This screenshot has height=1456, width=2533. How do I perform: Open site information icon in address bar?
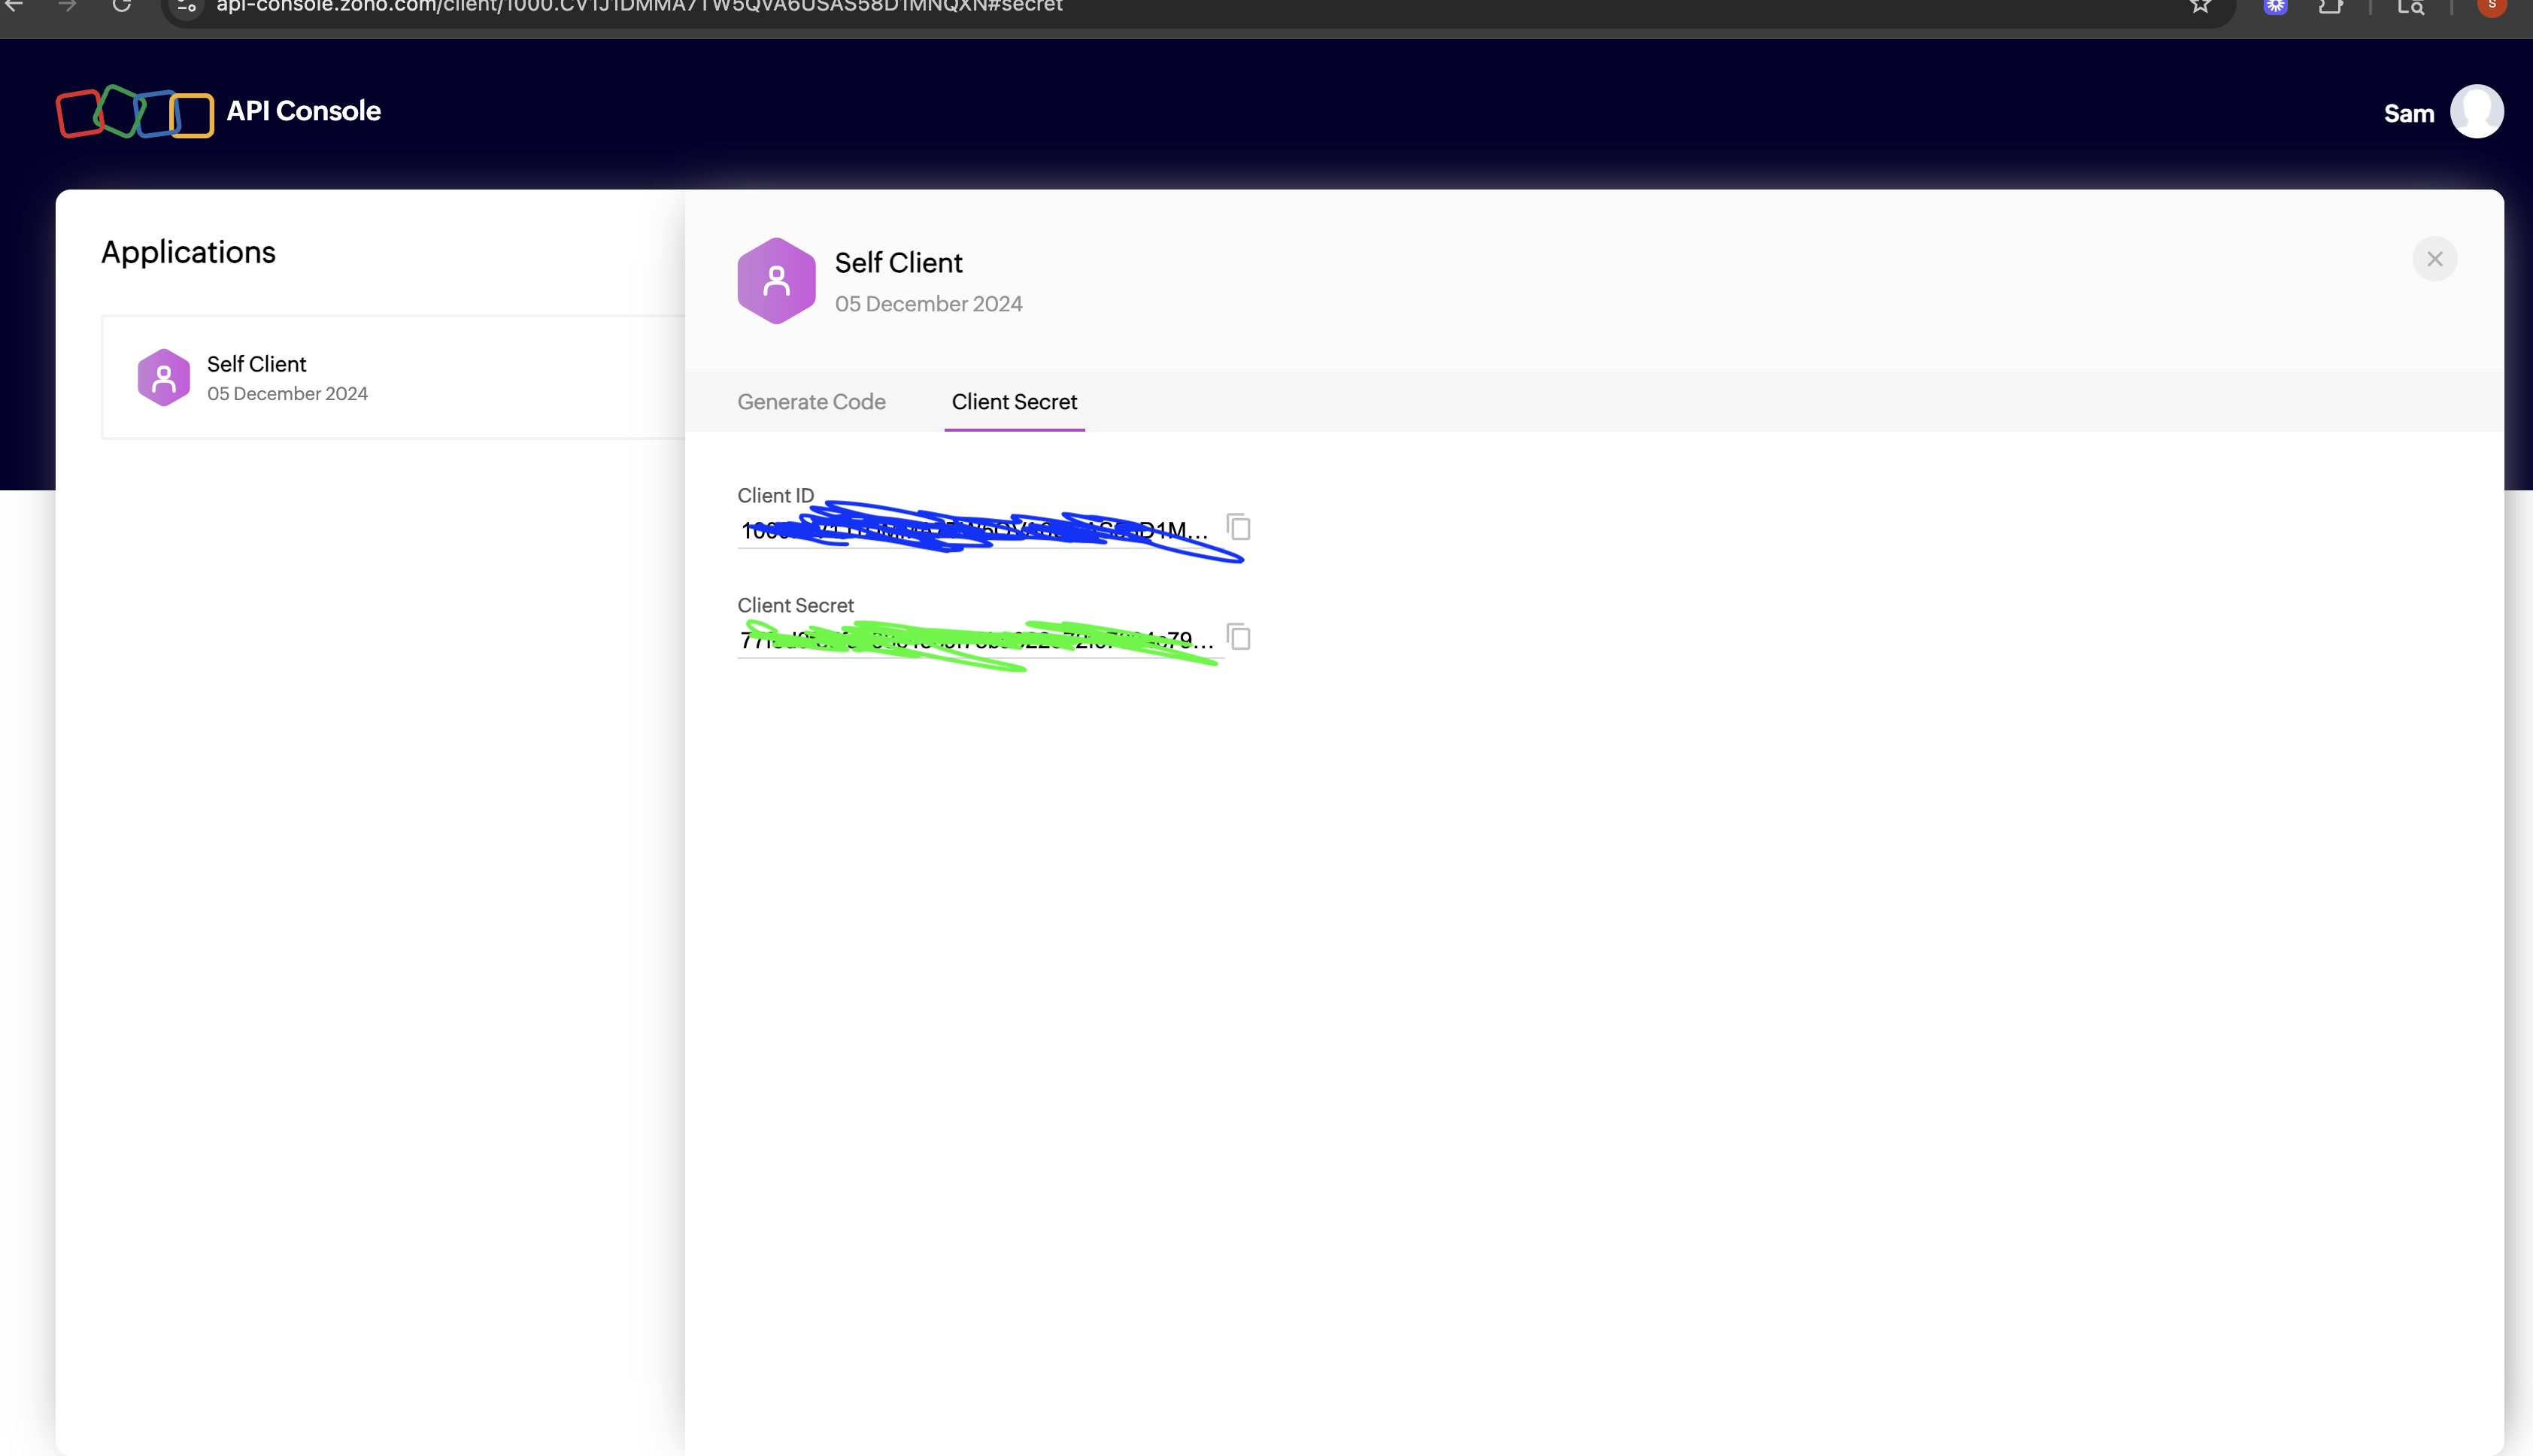[x=186, y=7]
